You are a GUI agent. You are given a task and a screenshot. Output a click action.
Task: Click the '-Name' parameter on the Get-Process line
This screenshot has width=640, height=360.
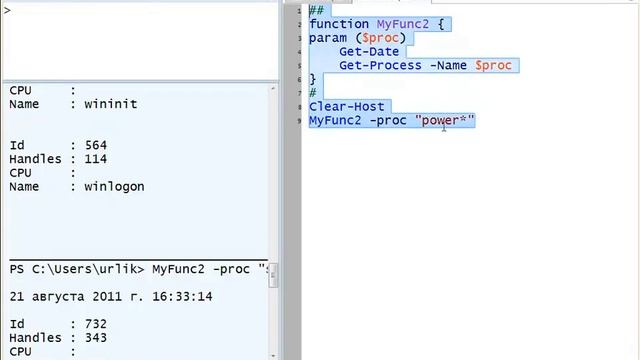[x=448, y=65]
